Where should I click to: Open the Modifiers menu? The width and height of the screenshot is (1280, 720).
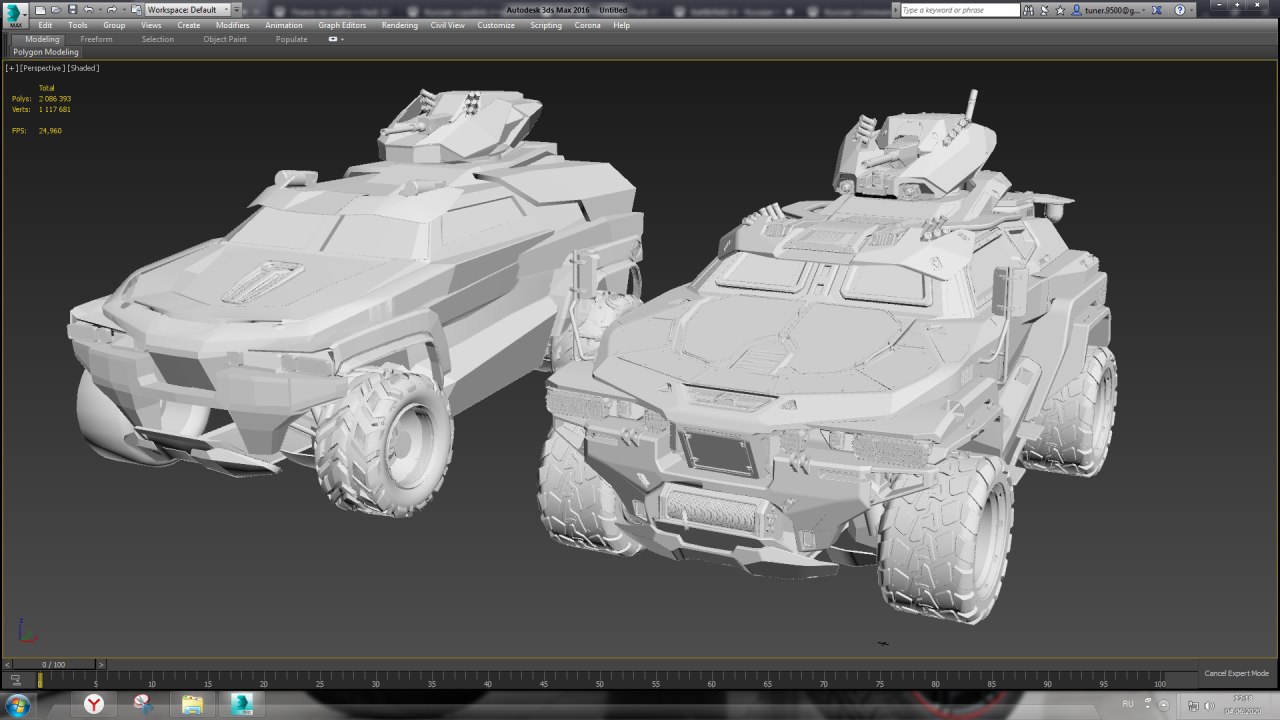(233, 25)
